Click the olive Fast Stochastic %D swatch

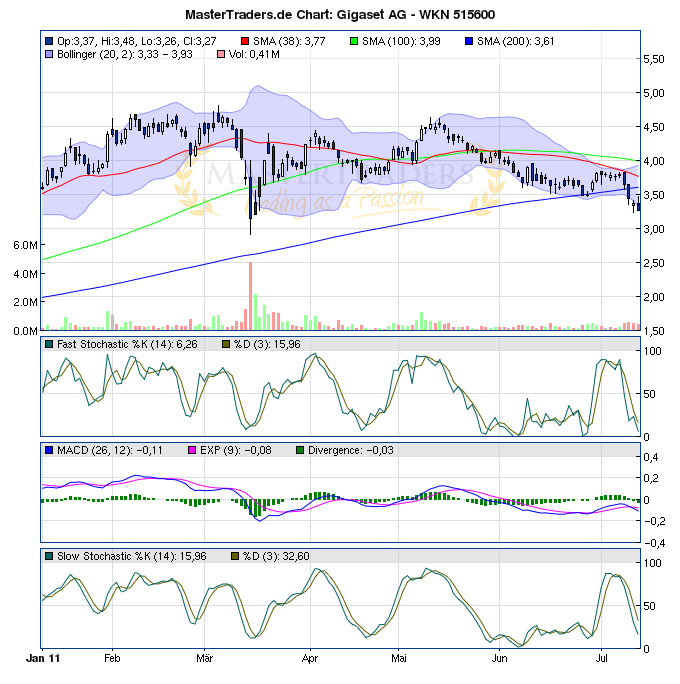point(226,345)
